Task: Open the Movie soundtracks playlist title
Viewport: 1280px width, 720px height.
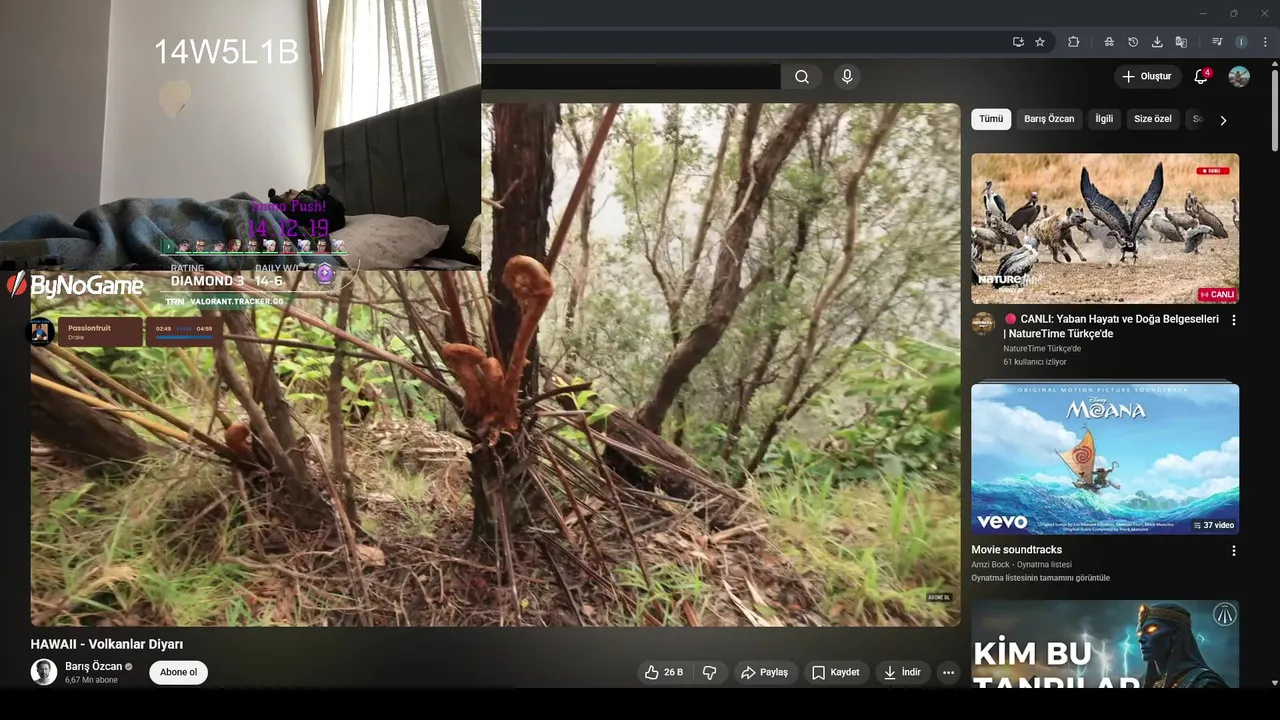Action: pyautogui.click(x=1016, y=550)
